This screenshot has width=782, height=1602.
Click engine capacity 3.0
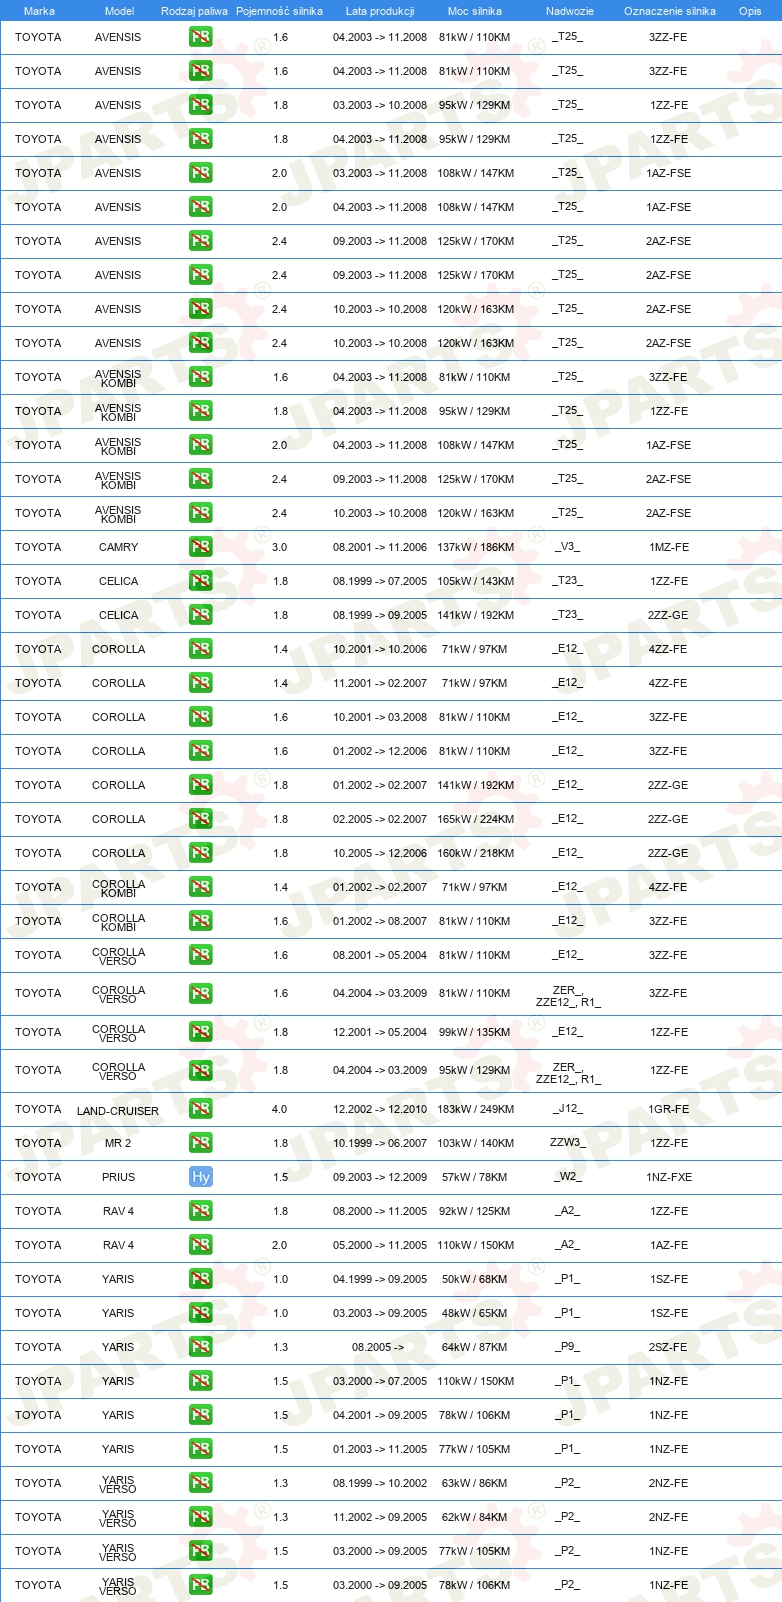pos(279,547)
